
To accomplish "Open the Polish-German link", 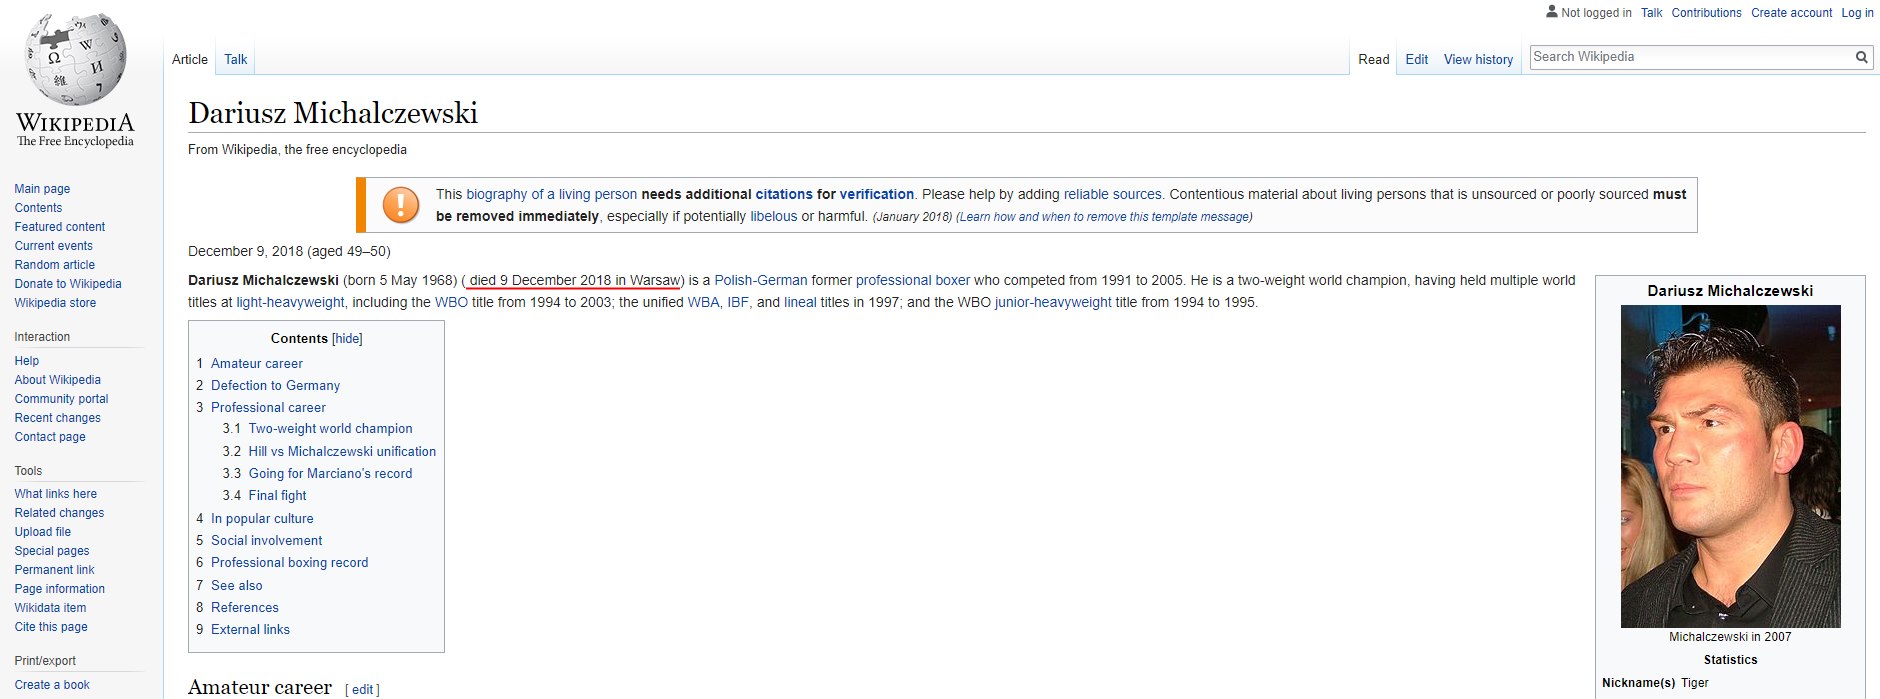I will click(760, 281).
